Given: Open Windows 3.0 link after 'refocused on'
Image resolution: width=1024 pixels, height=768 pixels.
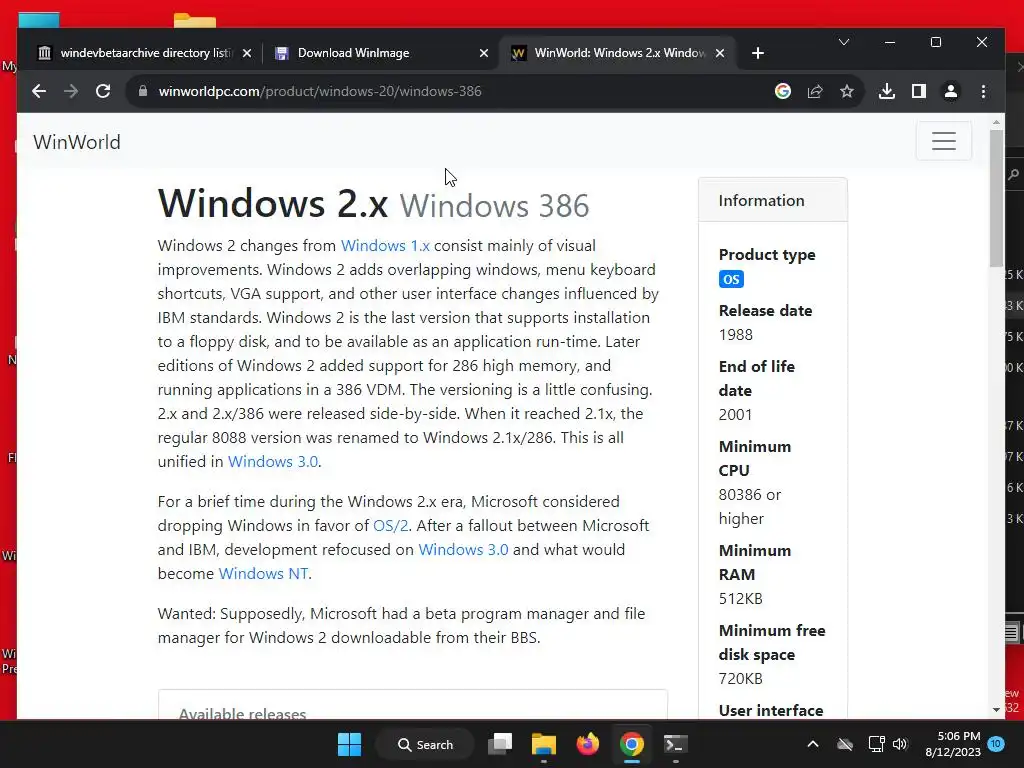Looking at the screenshot, I should (463, 550).
